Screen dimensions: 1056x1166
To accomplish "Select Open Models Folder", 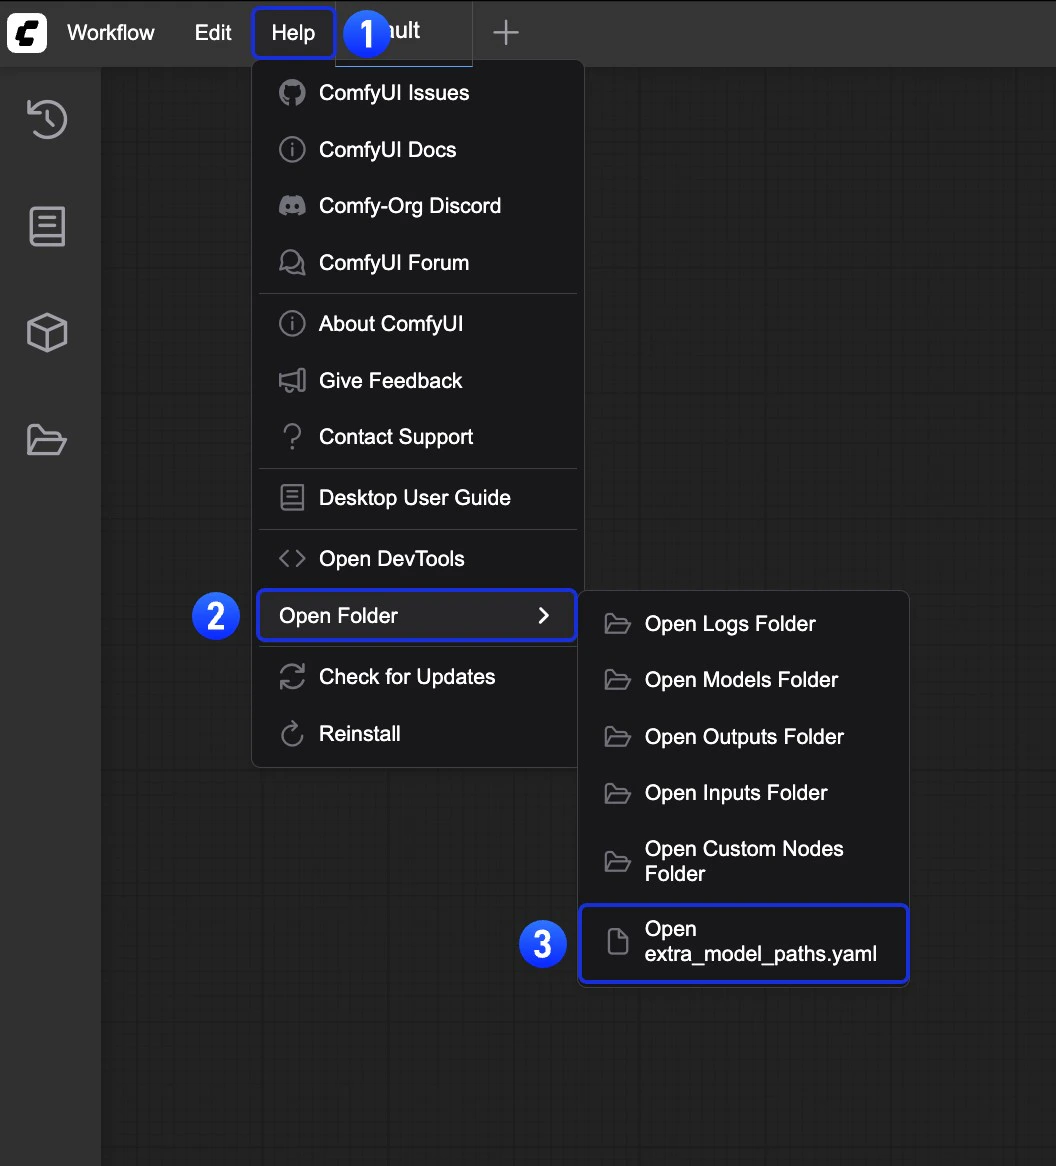I will tap(743, 680).
